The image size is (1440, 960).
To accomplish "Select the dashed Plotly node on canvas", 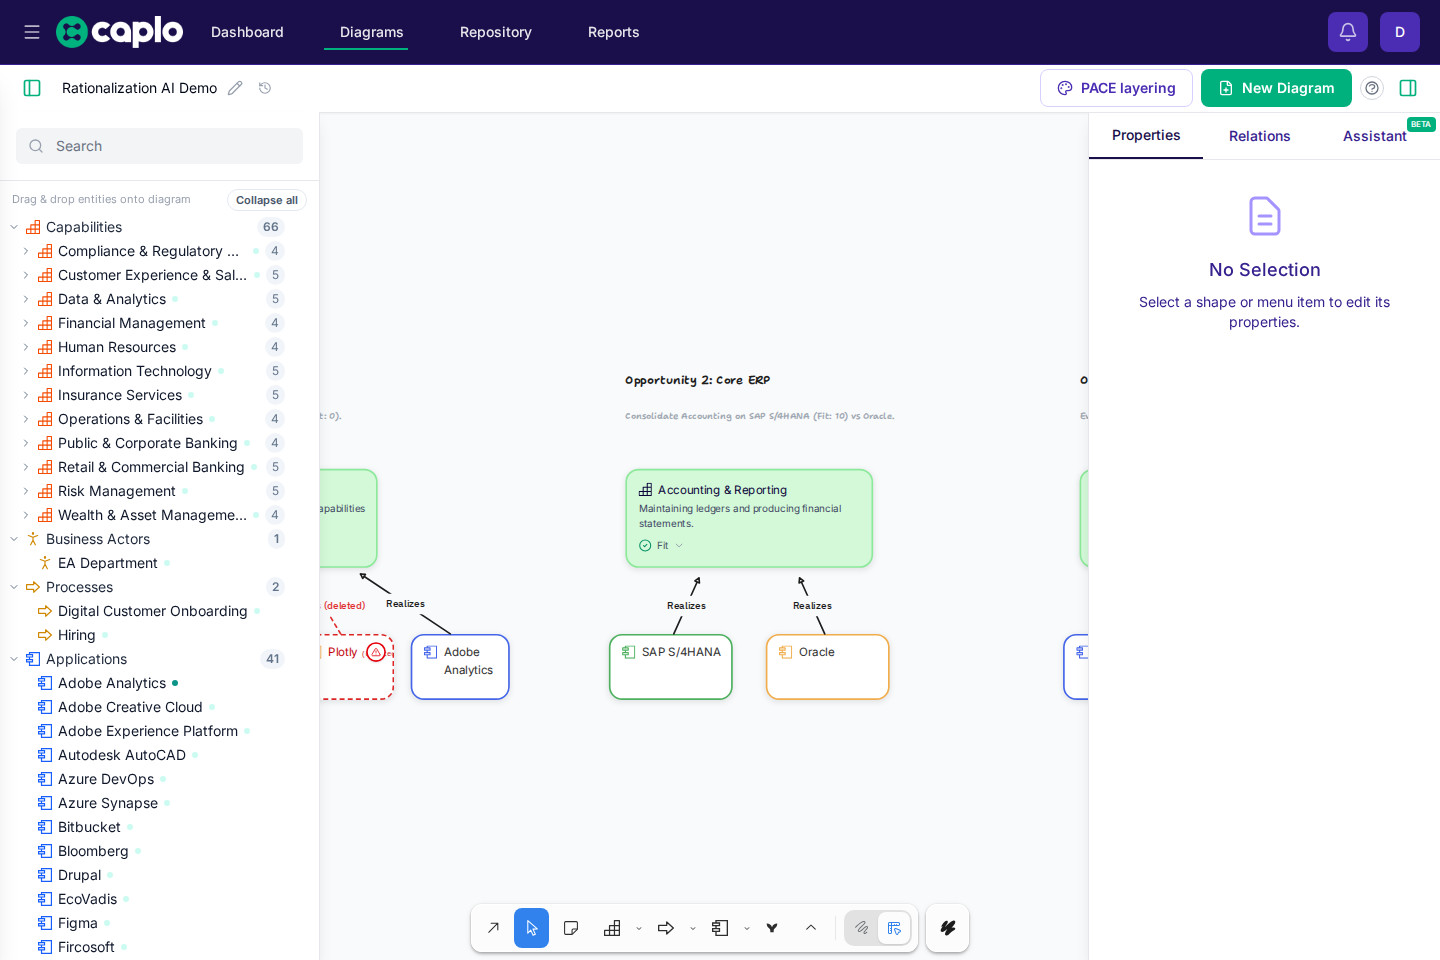I will [356, 667].
